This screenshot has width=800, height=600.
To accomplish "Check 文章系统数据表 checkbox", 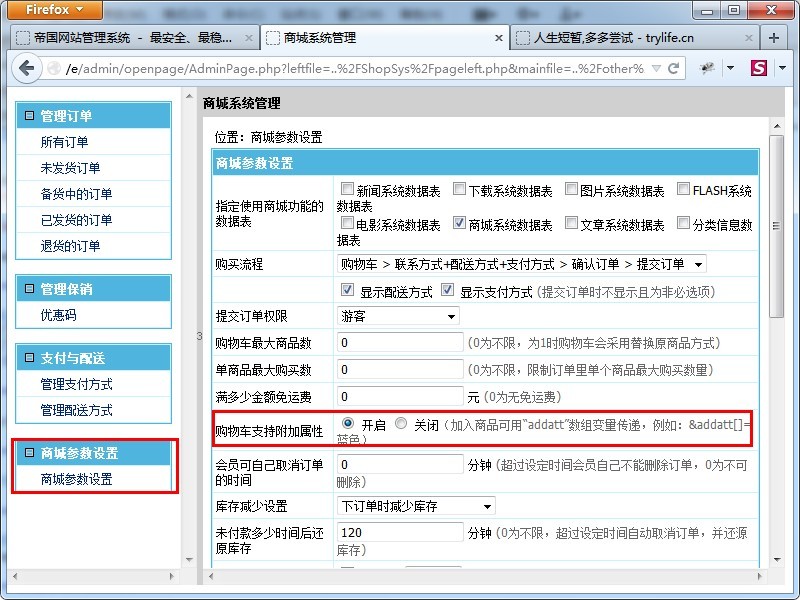I will [571, 222].
